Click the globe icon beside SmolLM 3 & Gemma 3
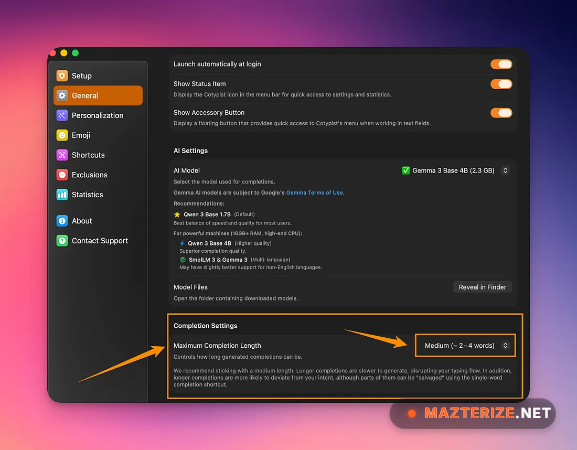Viewport: 577px width, 450px height. click(x=183, y=260)
